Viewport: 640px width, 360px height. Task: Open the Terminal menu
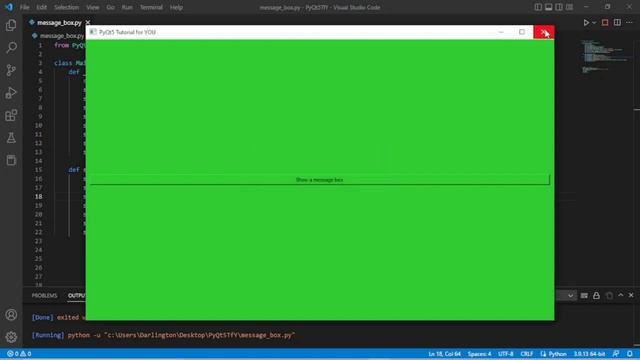tap(151, 7)
